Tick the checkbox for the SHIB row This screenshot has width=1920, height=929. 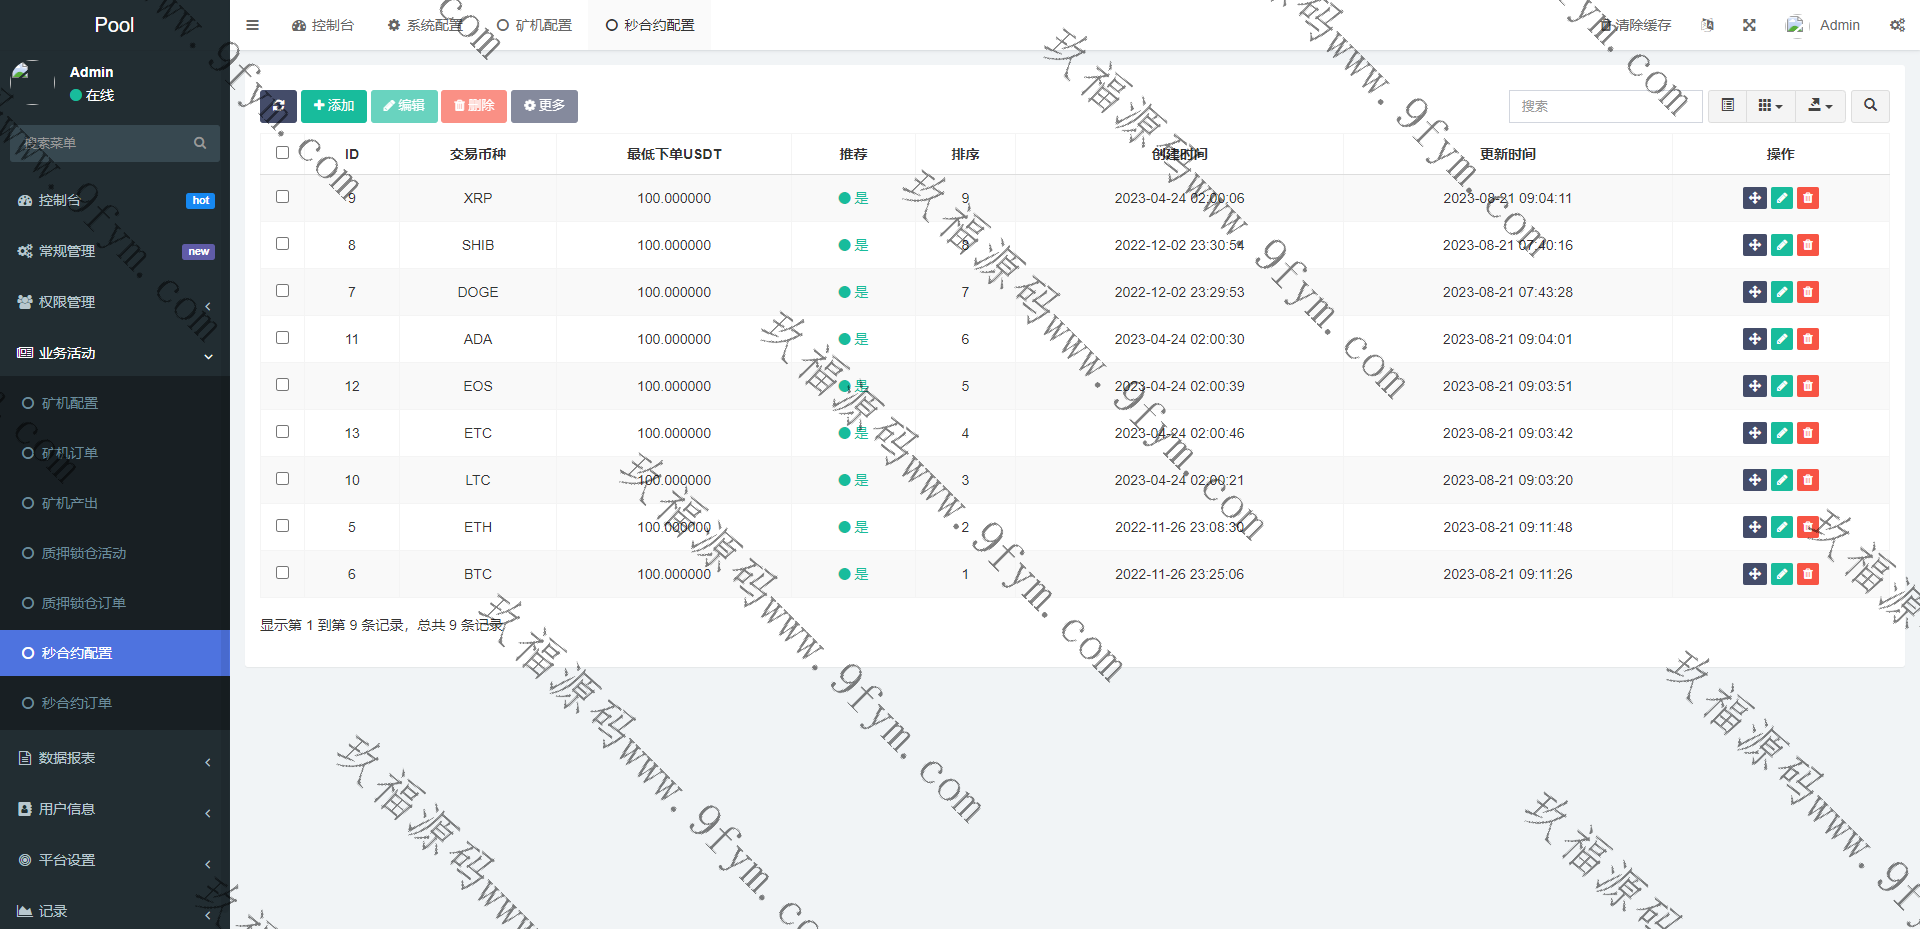(x=282, y=244)
